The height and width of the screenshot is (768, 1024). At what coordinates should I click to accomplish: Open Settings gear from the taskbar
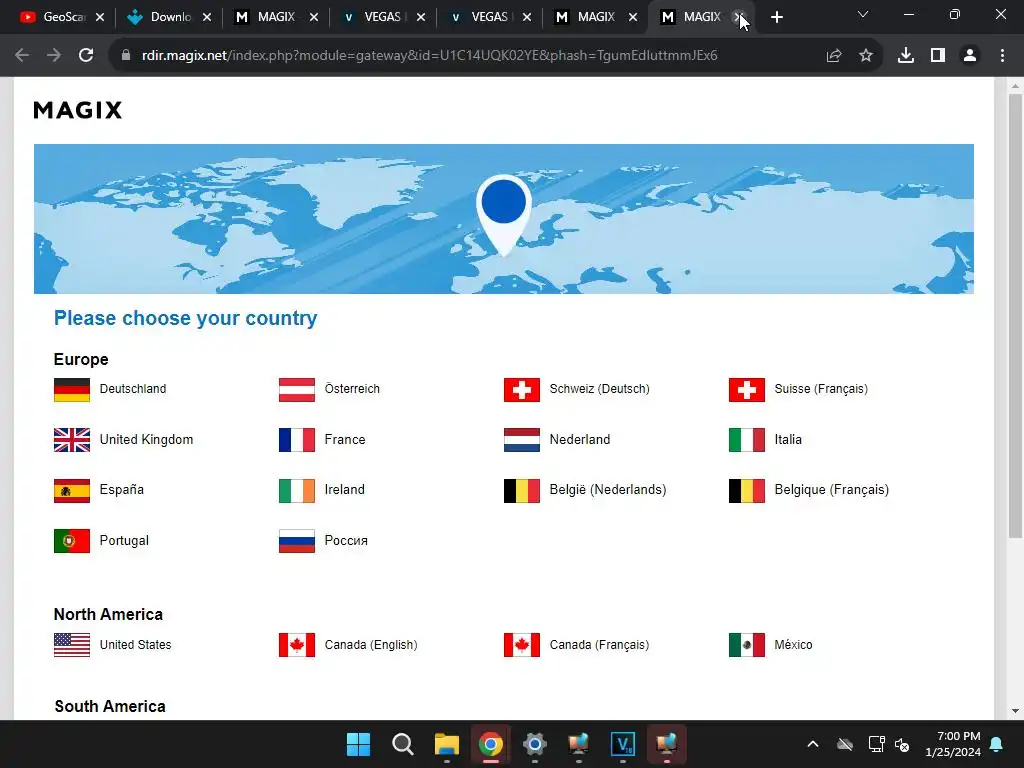click(x=534, y=744)
